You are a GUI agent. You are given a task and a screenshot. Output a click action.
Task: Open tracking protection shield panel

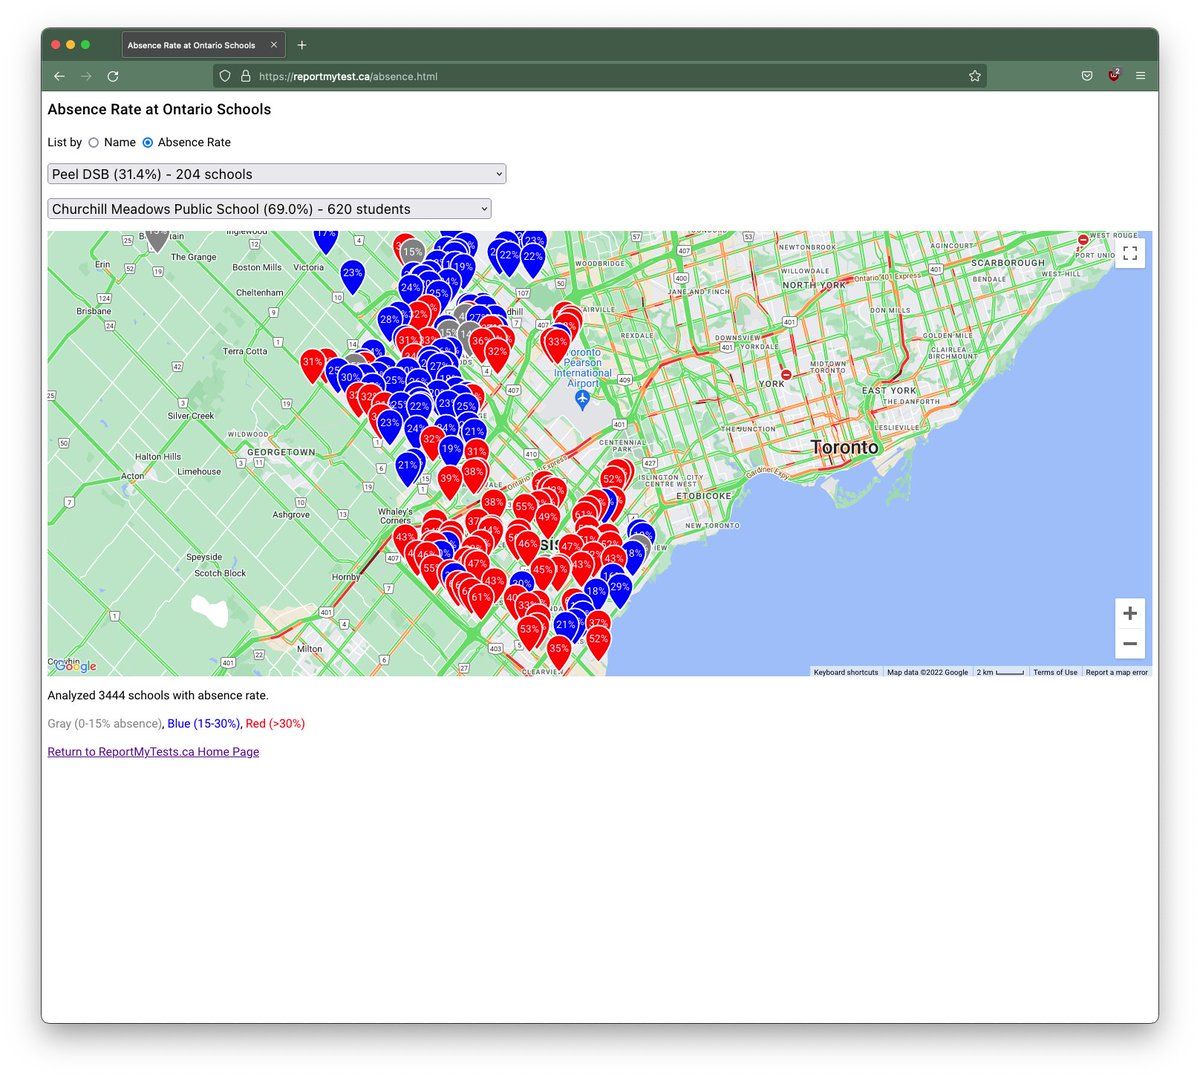(225, 76)
